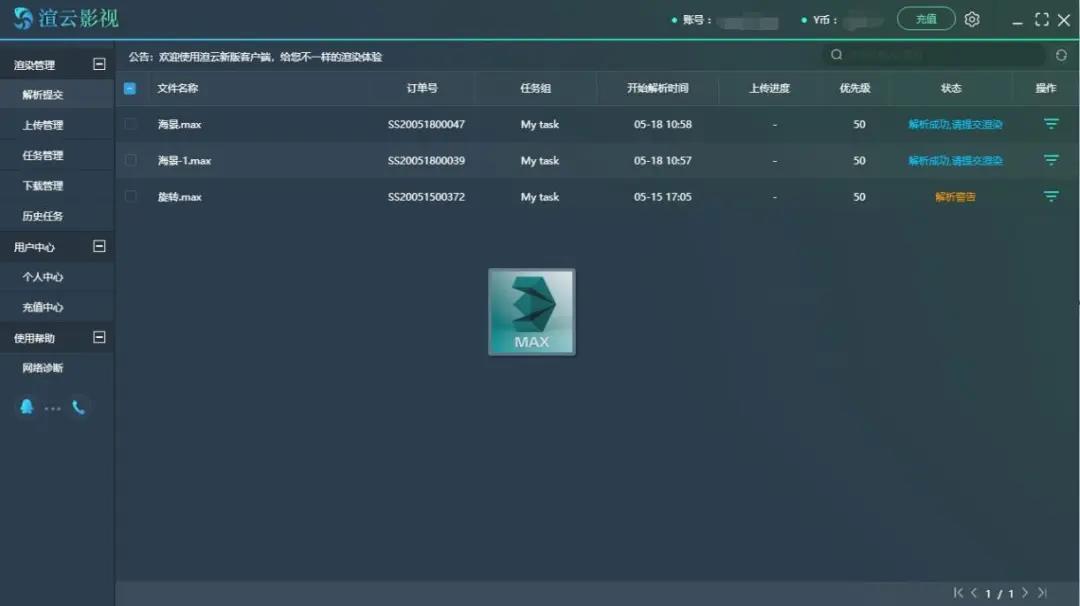Open action menu for 海景.max row
Screen dimensions: 1080x606
[x=1051, y=124]
